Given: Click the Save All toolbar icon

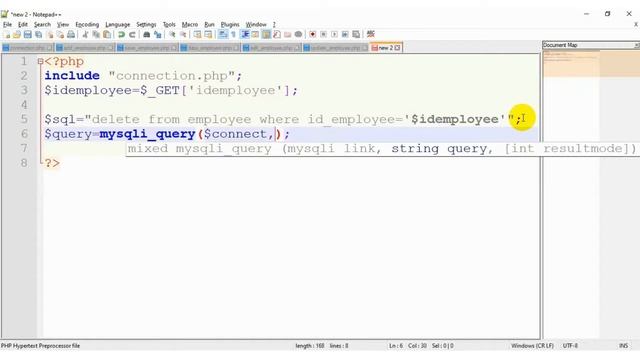Looking at the screenshot, I should pos(38,35).
